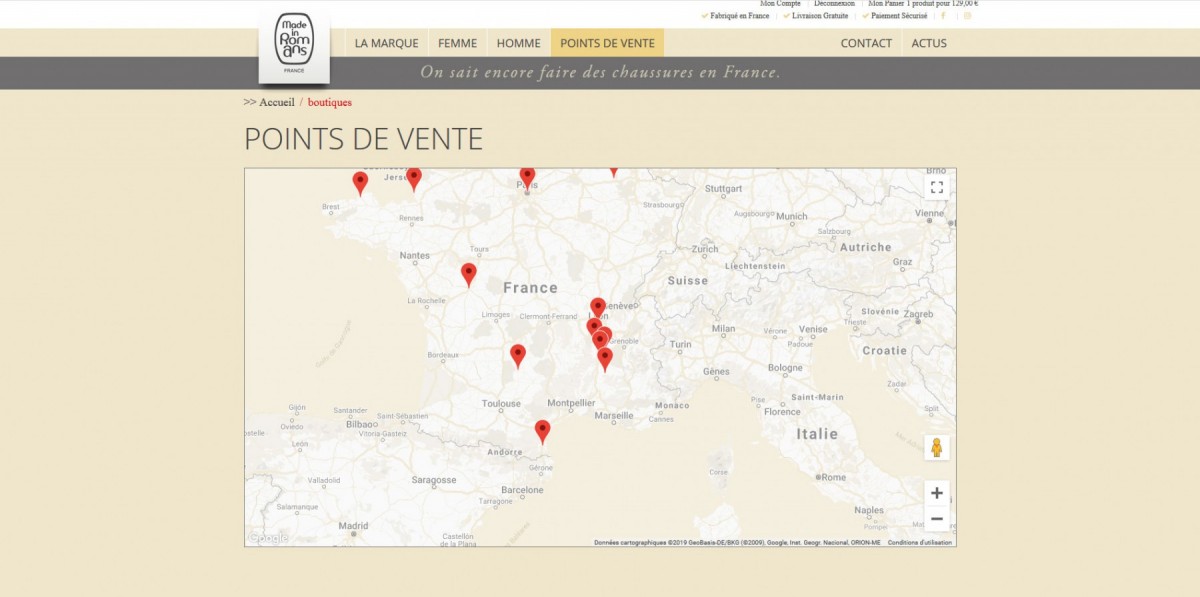The image size is (1200, 597).
Task: Select the map pin next to Genève
Action: click(x=598, y=306)
